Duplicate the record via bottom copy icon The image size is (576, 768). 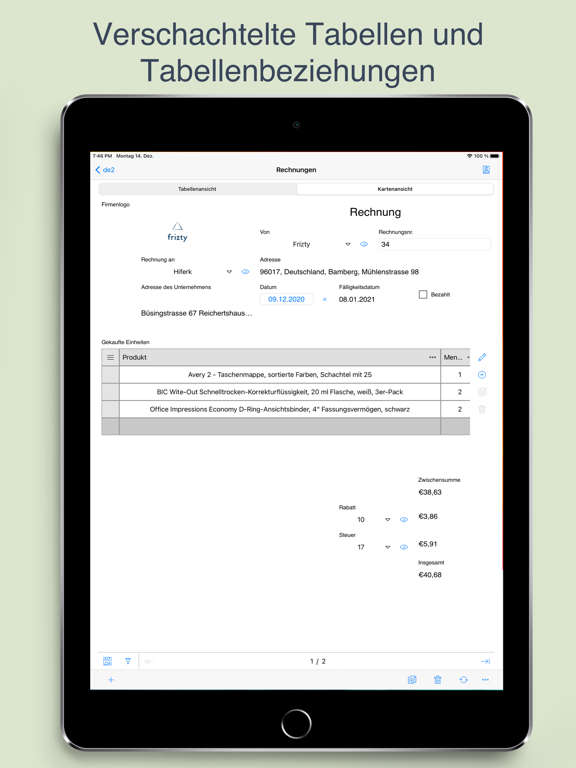tap(412, 680)
